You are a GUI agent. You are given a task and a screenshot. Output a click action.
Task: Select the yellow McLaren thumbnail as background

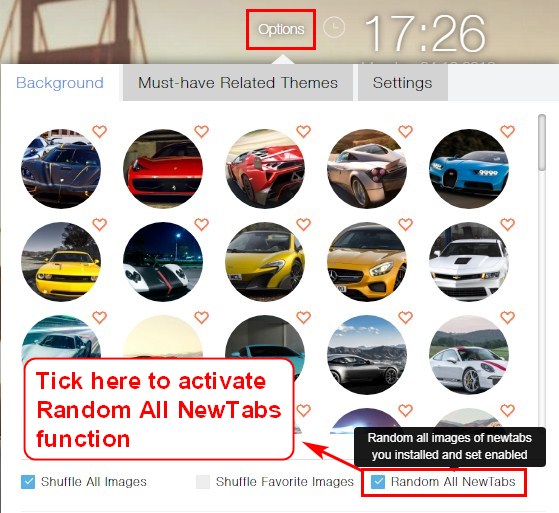coord(265,262)
